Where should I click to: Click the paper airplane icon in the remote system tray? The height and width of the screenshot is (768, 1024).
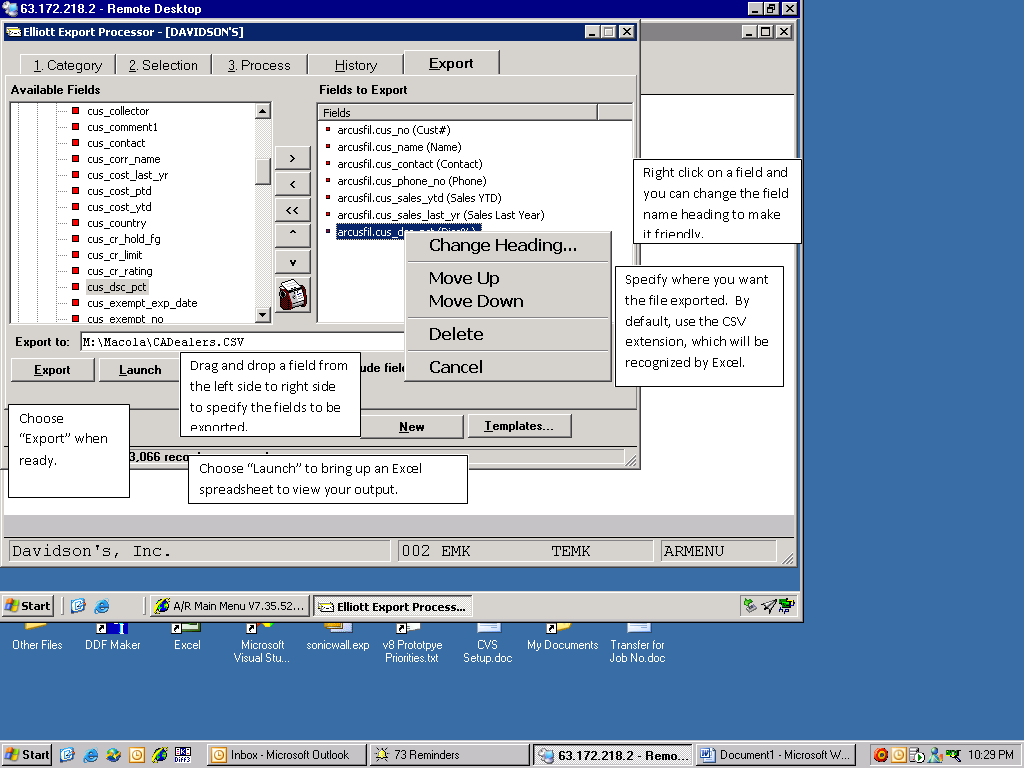tap(769, 606)
